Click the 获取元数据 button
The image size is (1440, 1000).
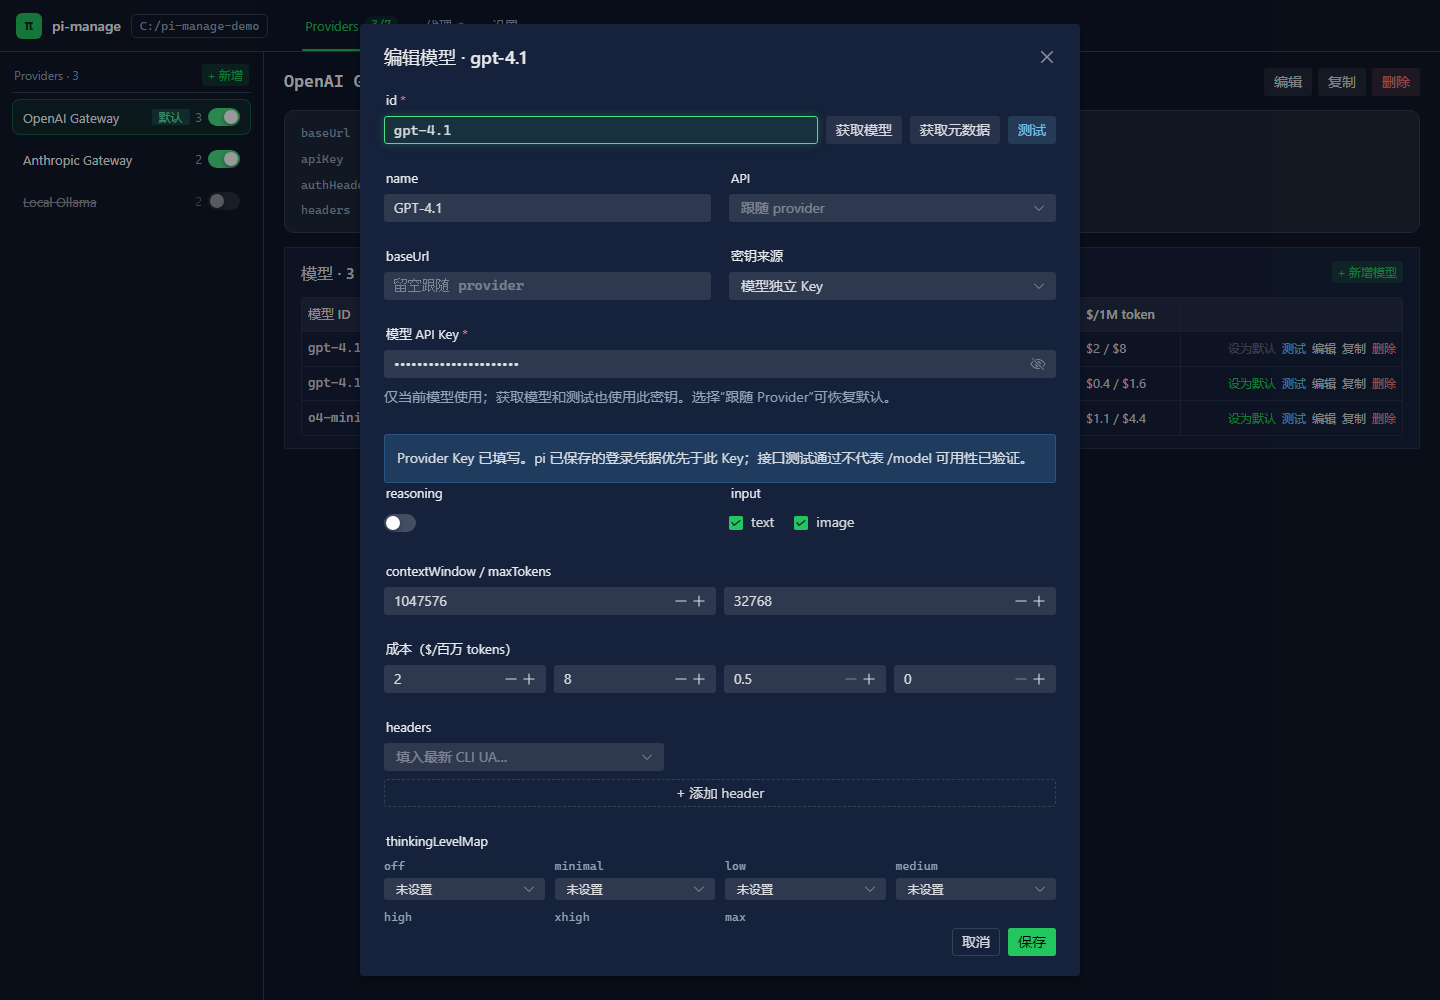tap(955, 130)
